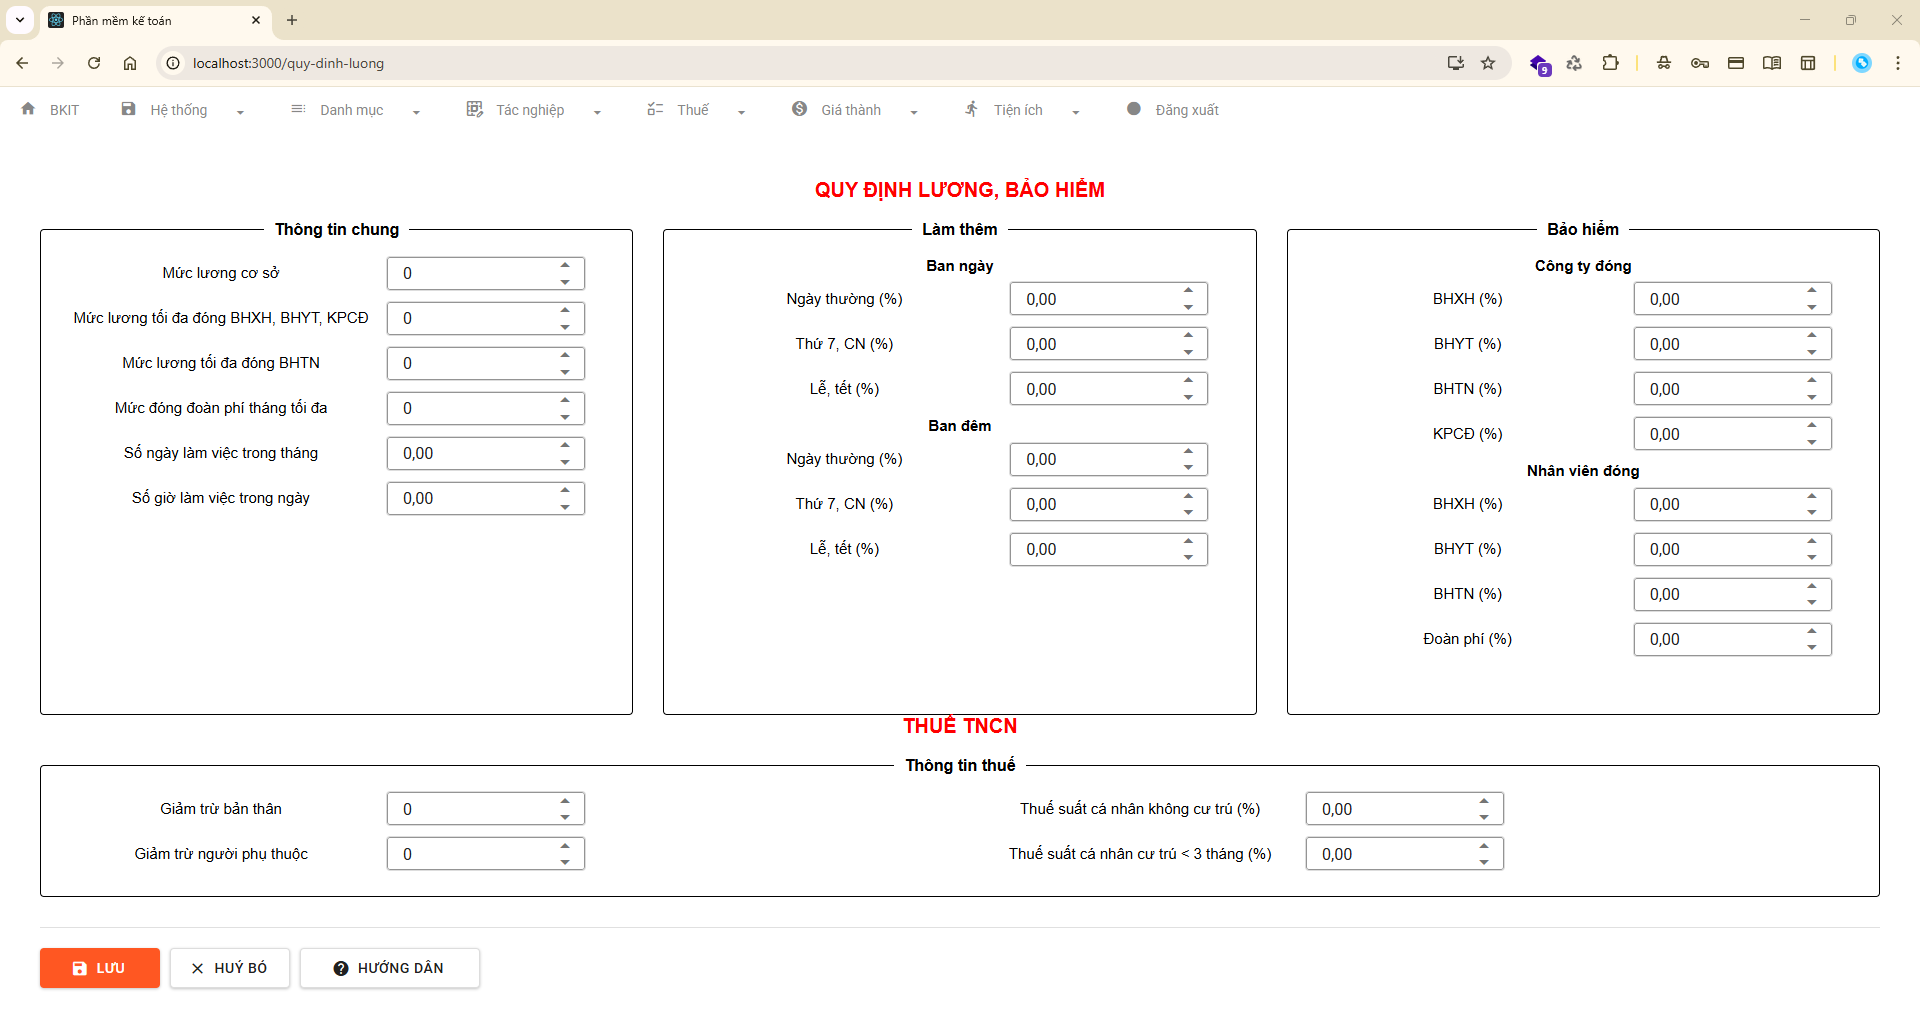Image resolution: width=1920 pixels, height=1032 pixels.
Task: Expand the Thuế menu arrow
Action: tap(741, 112)
